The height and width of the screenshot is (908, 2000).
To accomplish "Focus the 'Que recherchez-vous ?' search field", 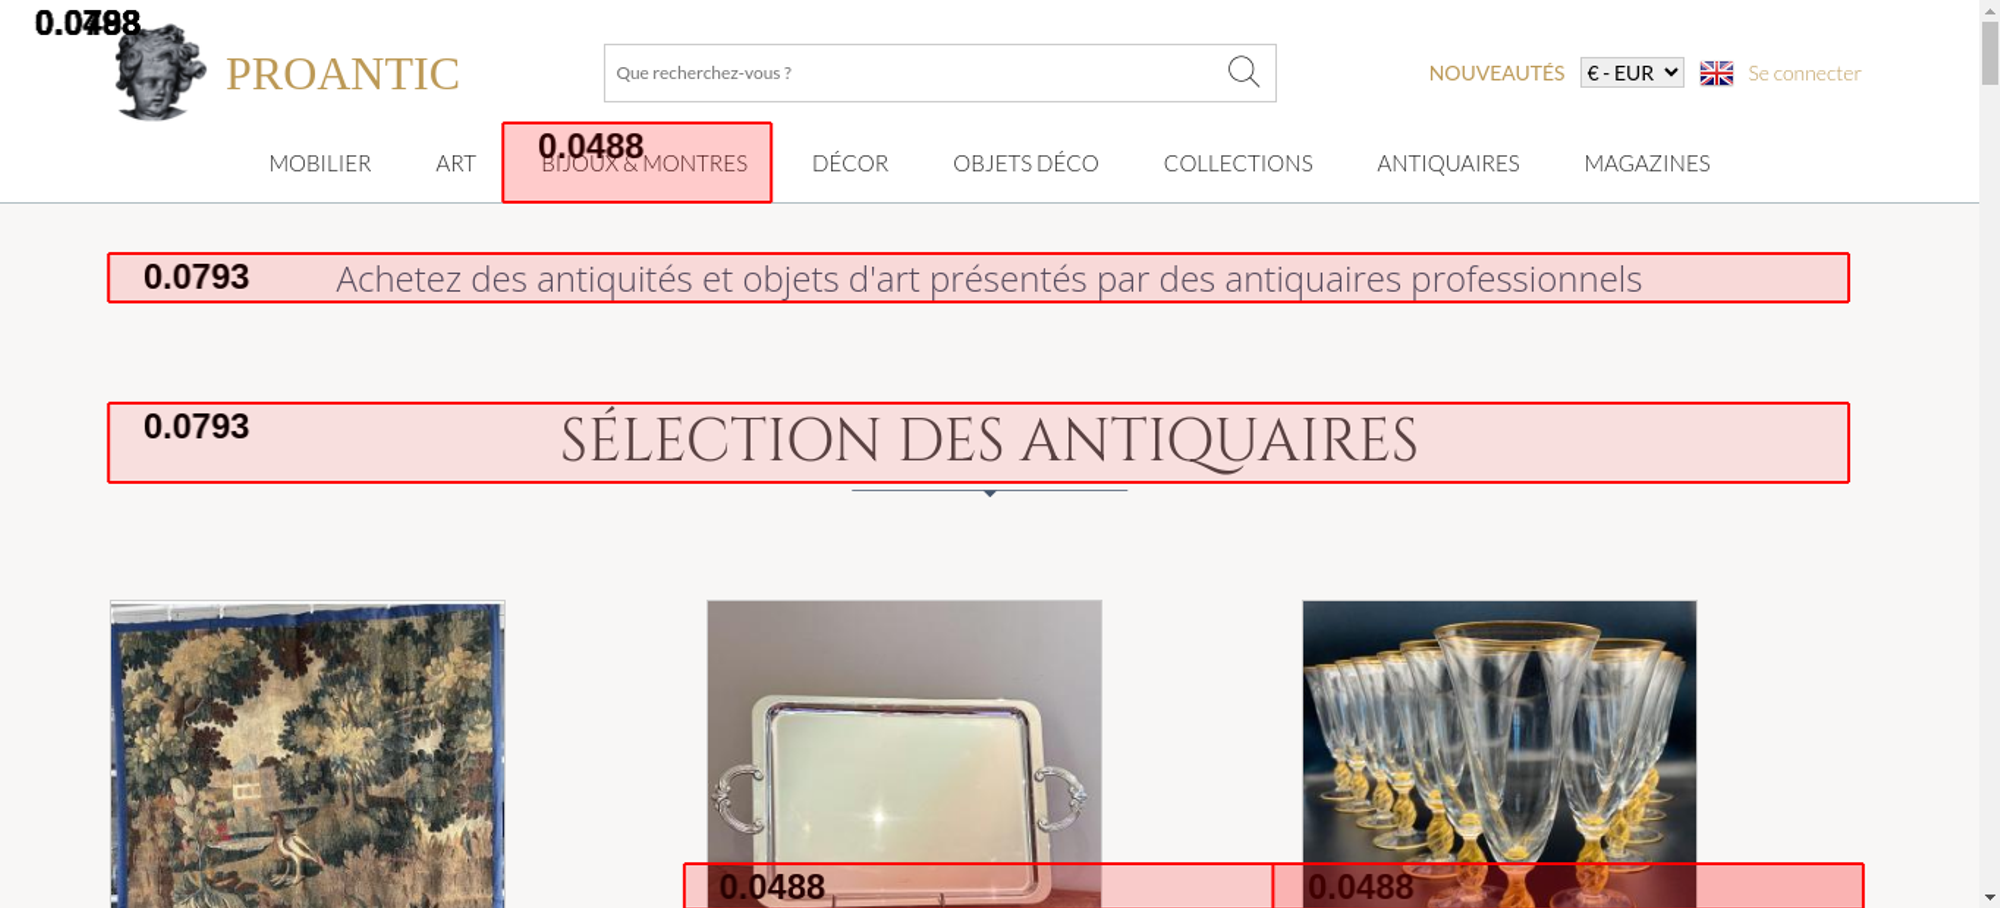I will pos(910,73).
